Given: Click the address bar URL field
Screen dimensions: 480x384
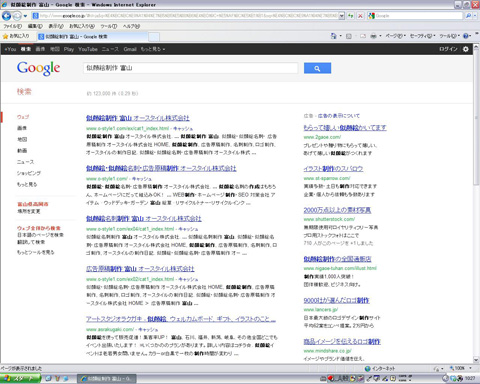Looking at the screenshot, I should tap(188, 16).
